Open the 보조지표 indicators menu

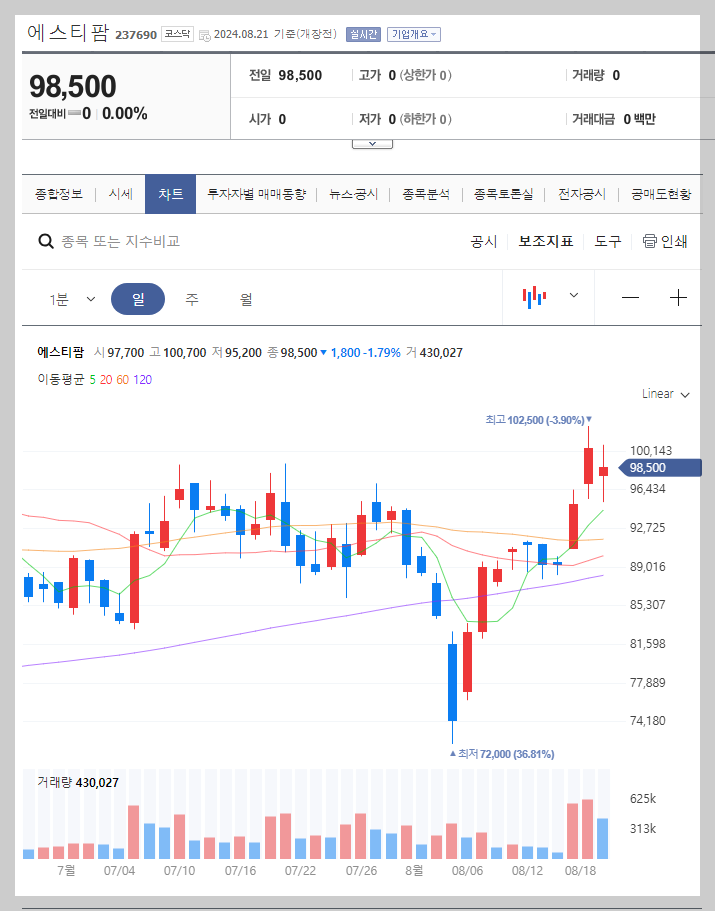tap(545, 242)
